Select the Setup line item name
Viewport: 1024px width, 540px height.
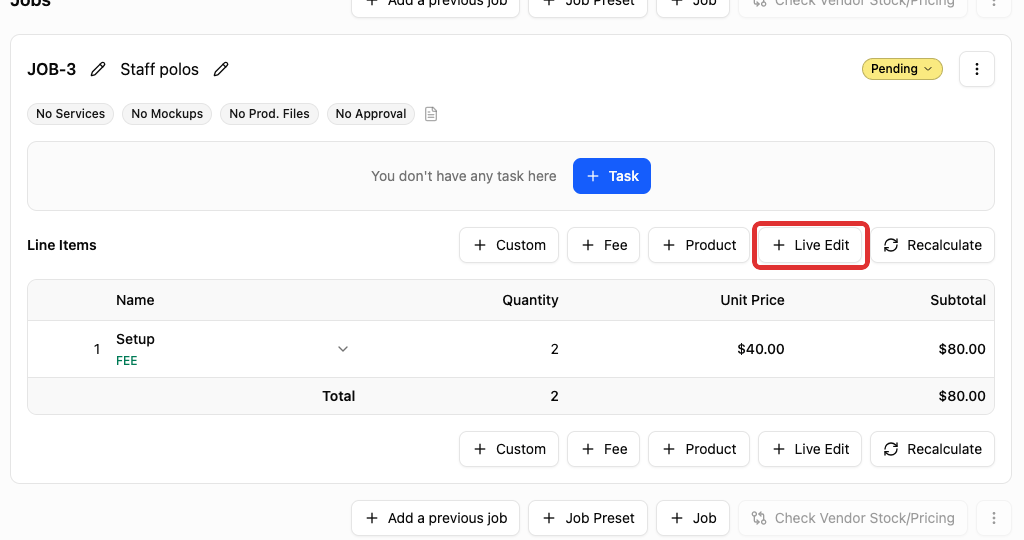135,339
